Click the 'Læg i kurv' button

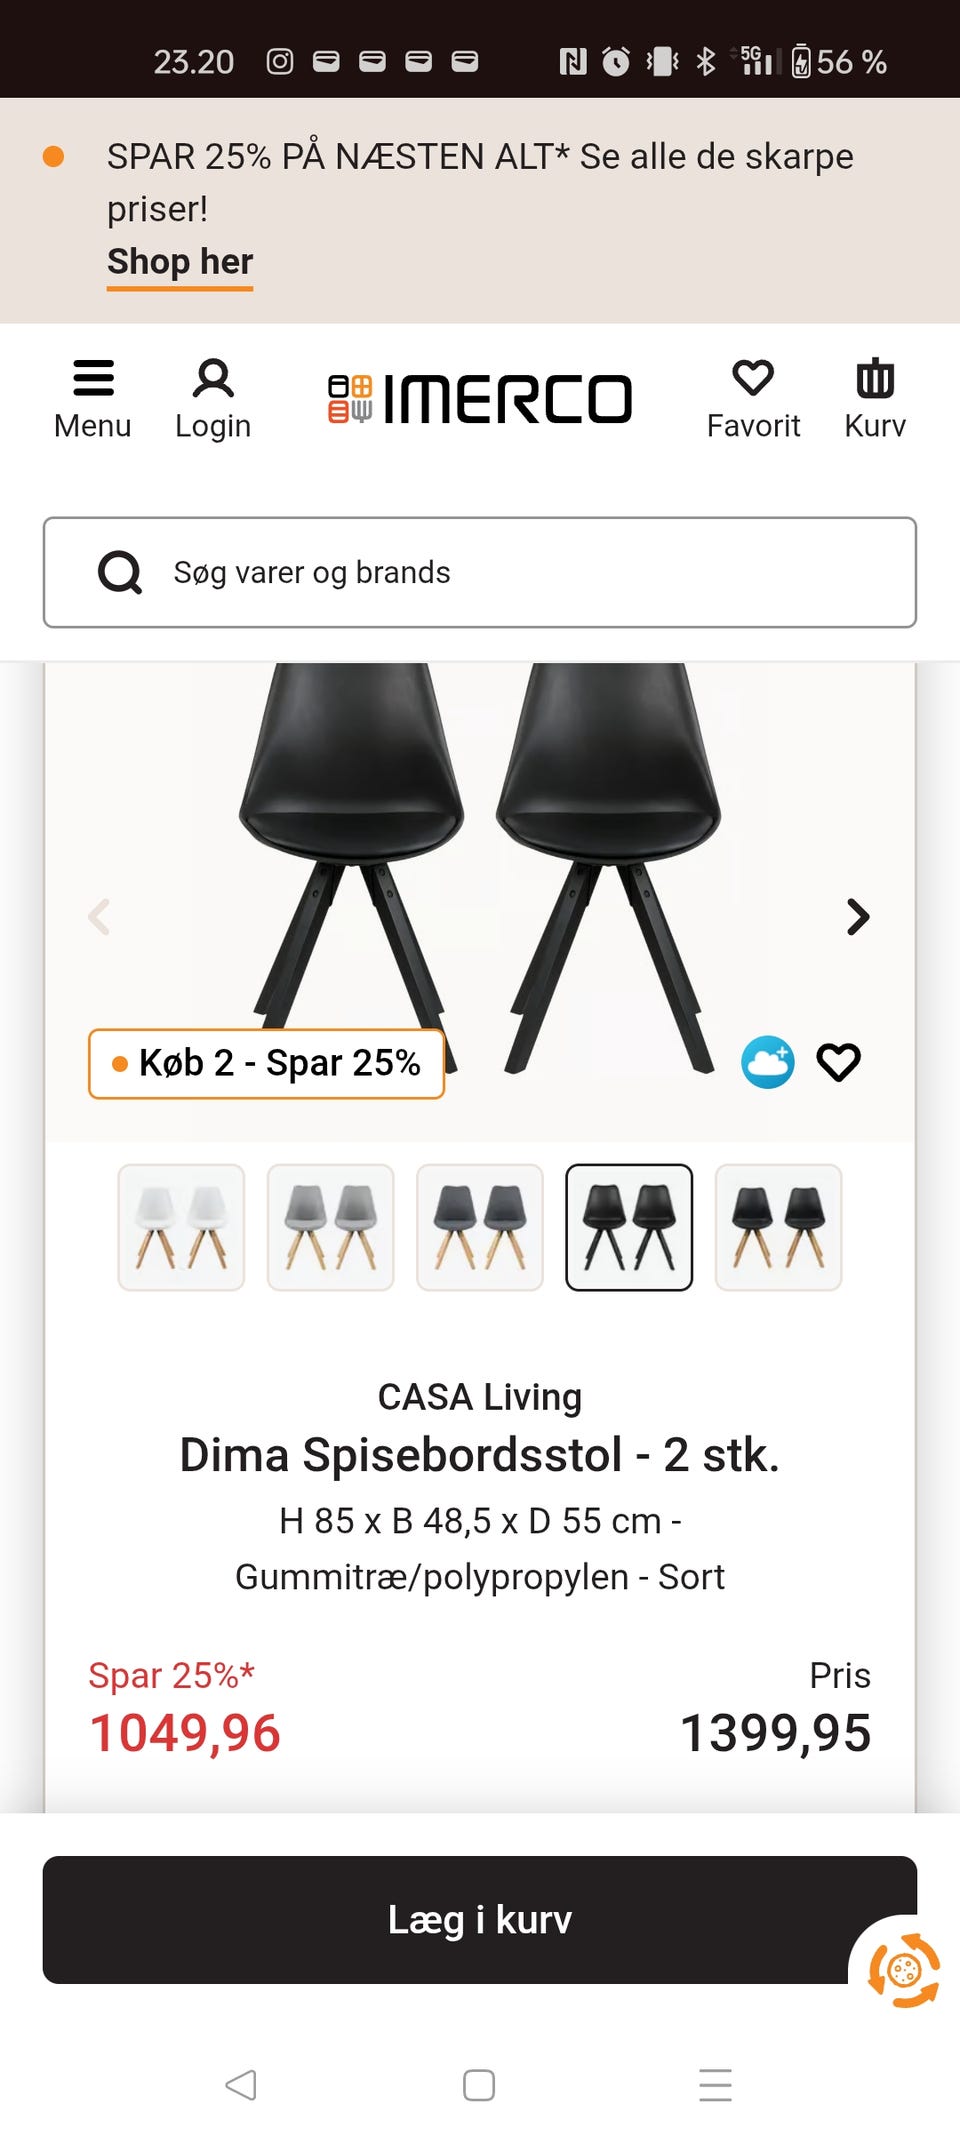[480, 1920]
